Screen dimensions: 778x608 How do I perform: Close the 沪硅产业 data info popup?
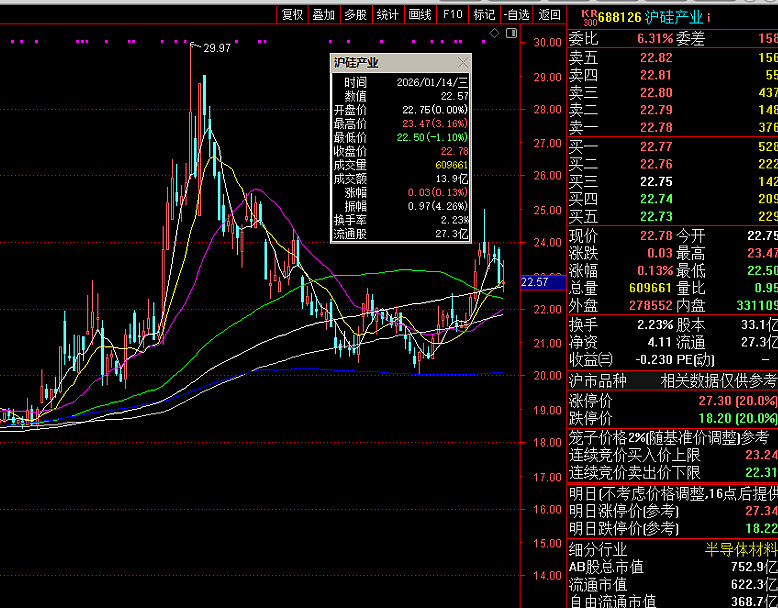click(x=463, y=62)
